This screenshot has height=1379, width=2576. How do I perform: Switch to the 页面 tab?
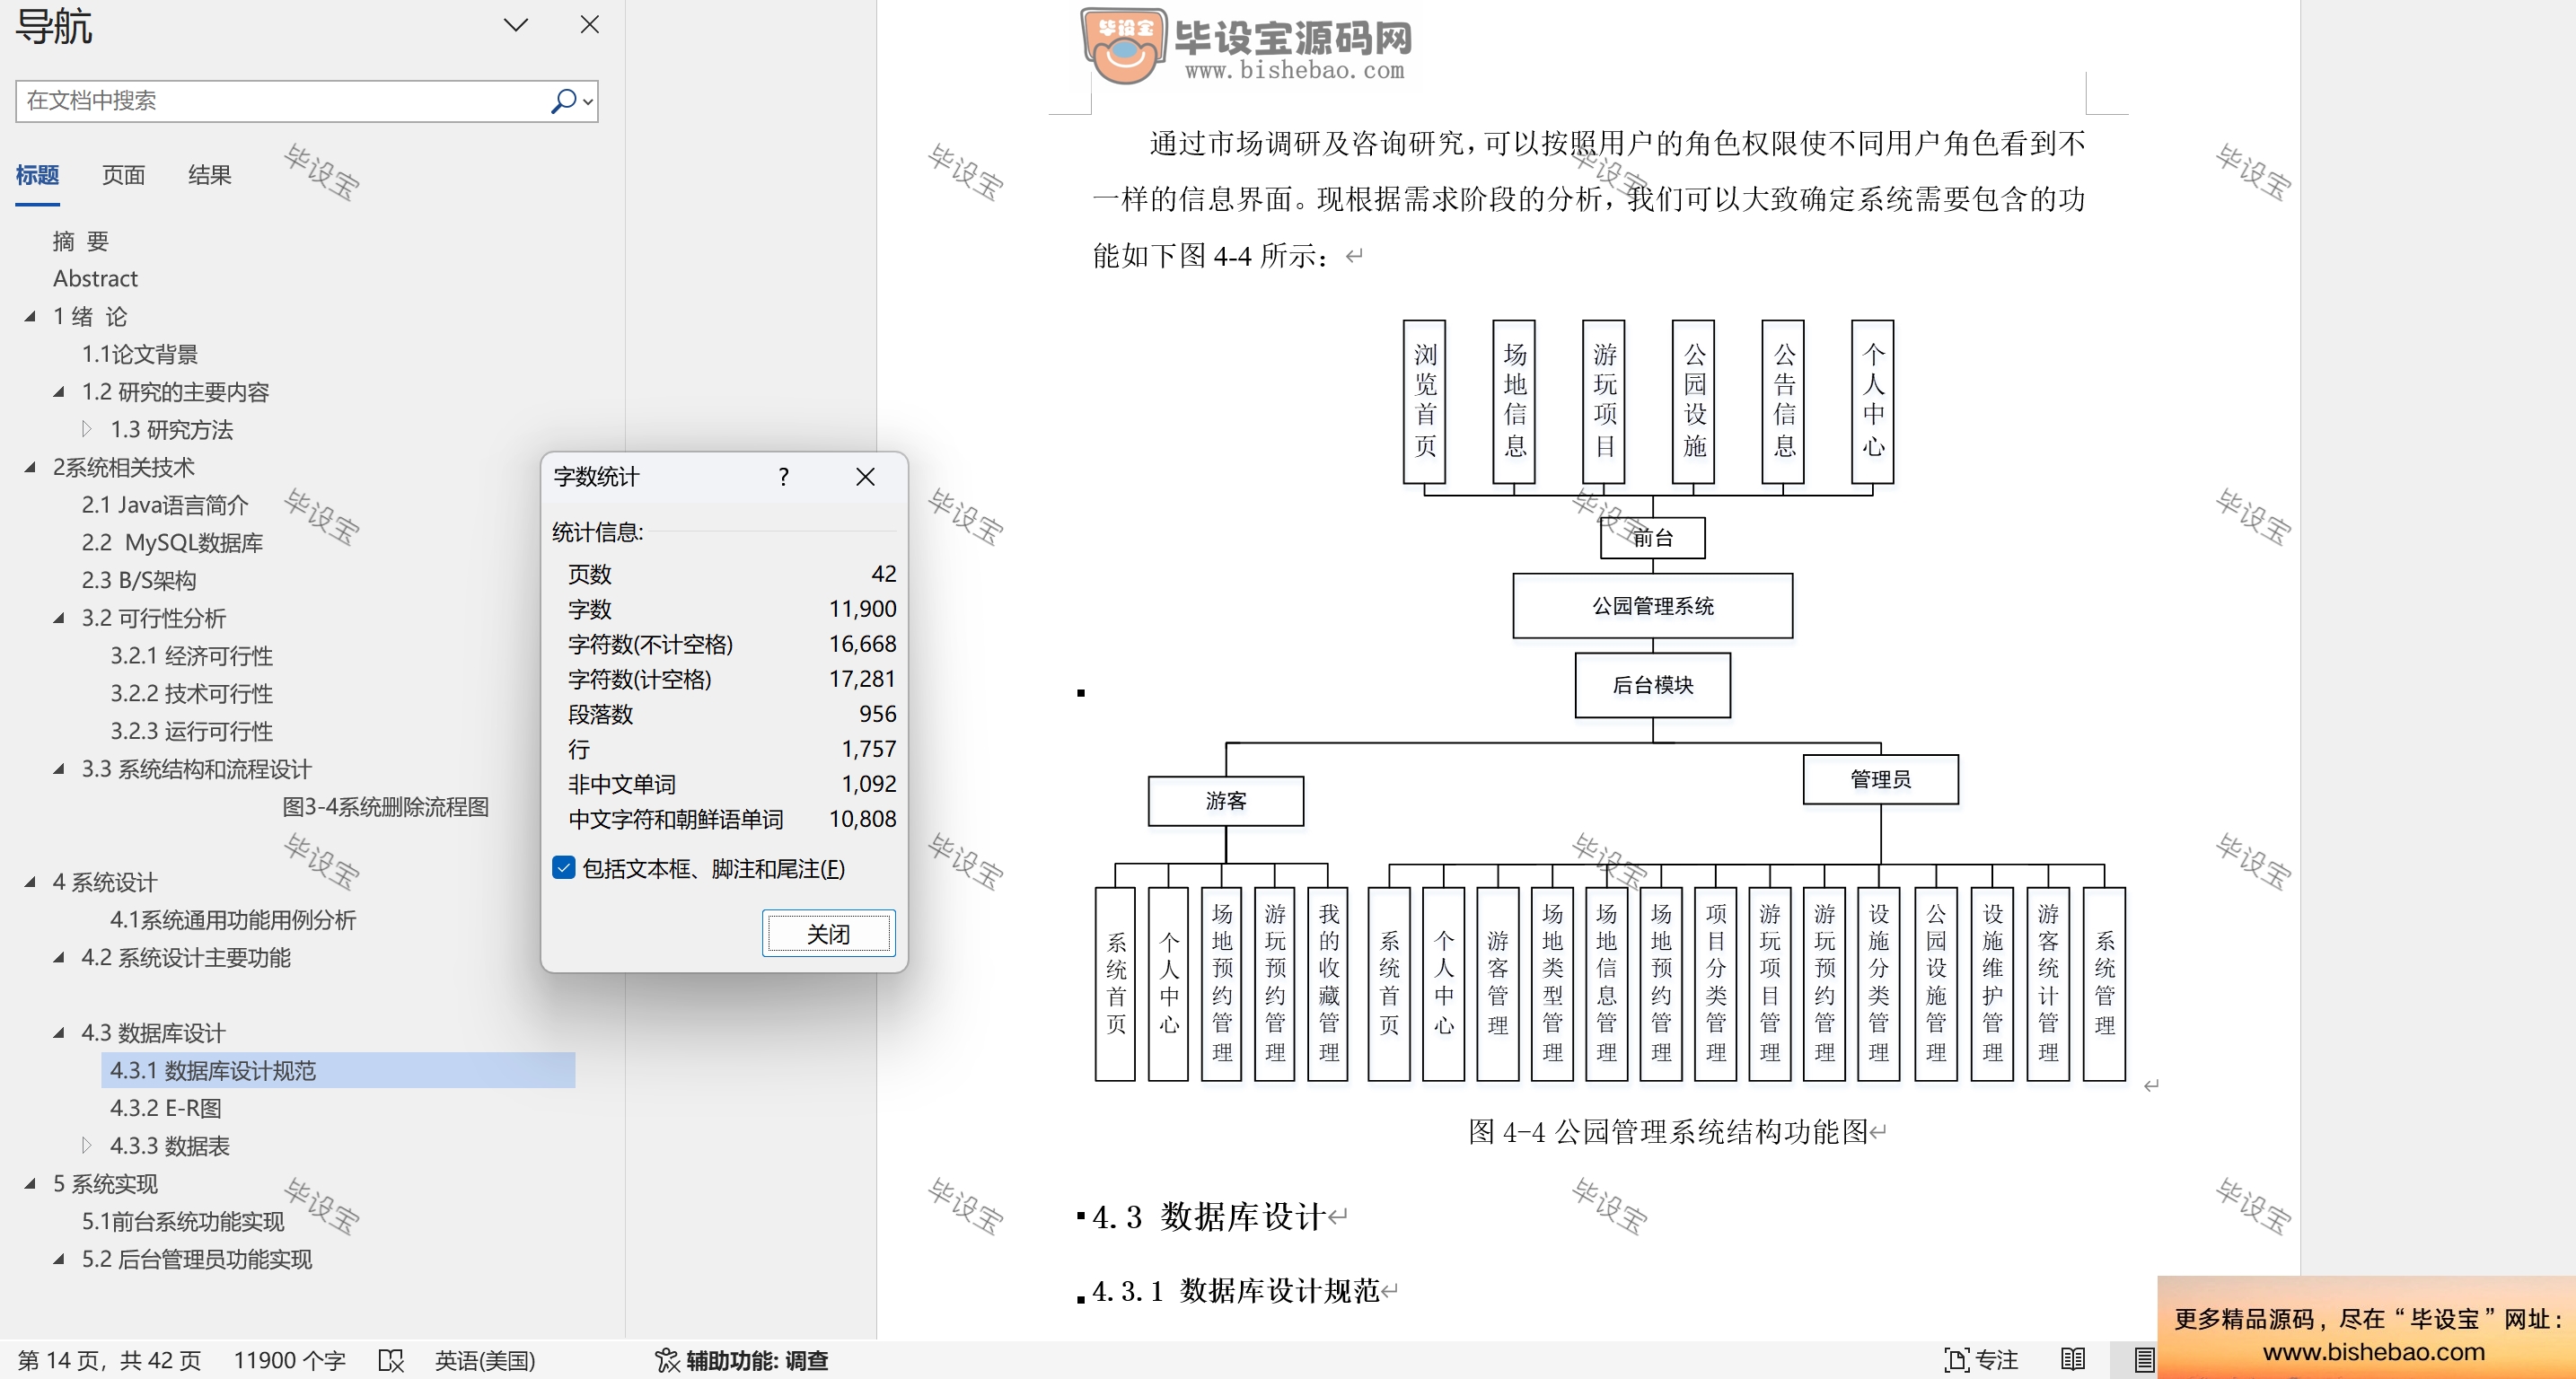coord(123,175)
